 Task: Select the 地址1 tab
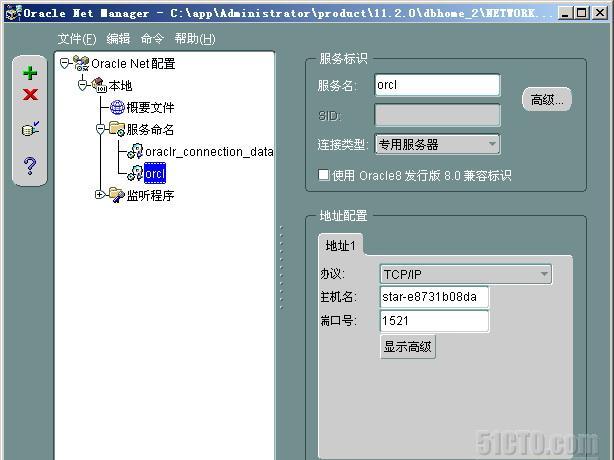pos(340,245)
